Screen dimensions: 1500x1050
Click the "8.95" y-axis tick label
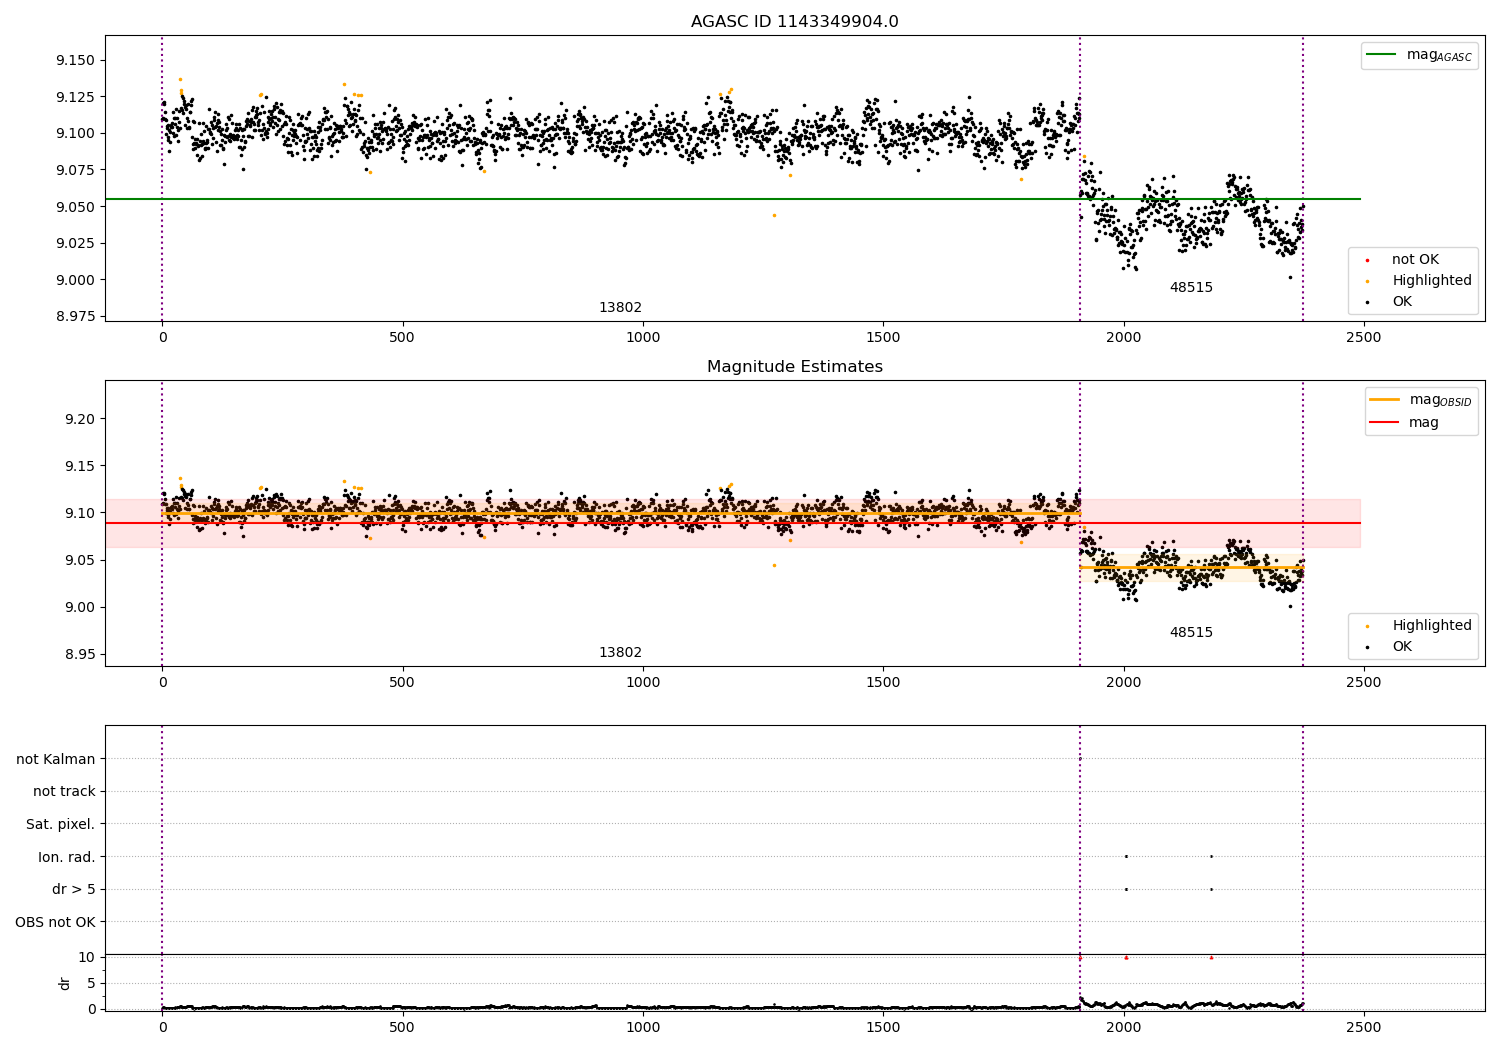pos(79,655)
